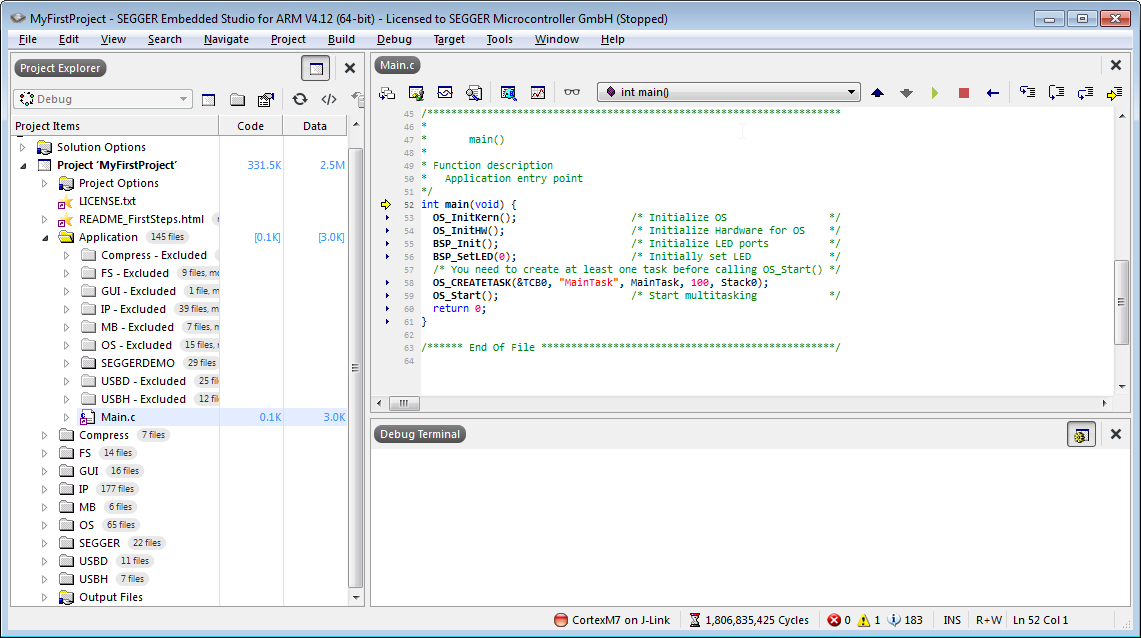Click the Code column header

click(x=250, y=126)
